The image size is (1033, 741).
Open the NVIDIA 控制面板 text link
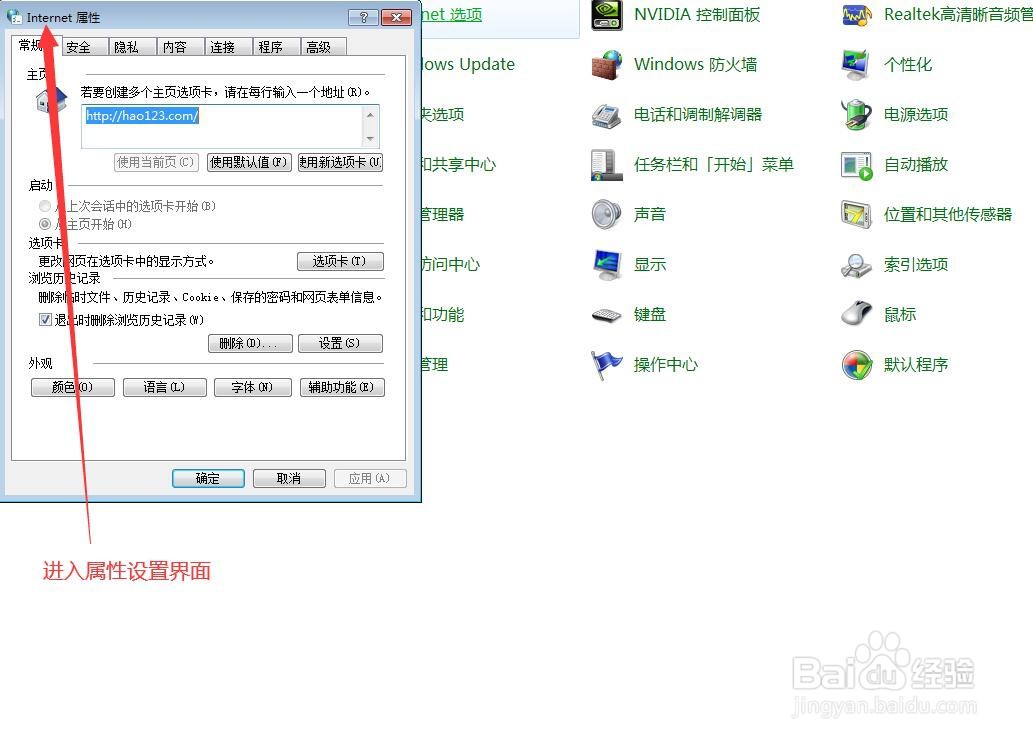(697, 14)
